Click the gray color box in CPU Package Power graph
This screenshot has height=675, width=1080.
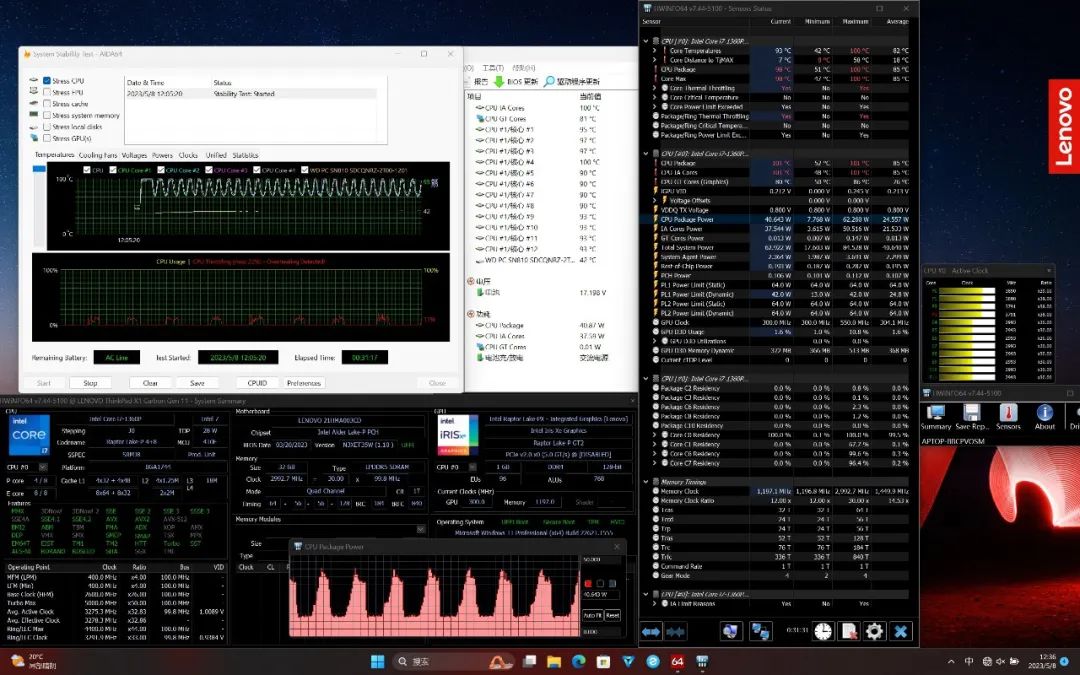612,583
